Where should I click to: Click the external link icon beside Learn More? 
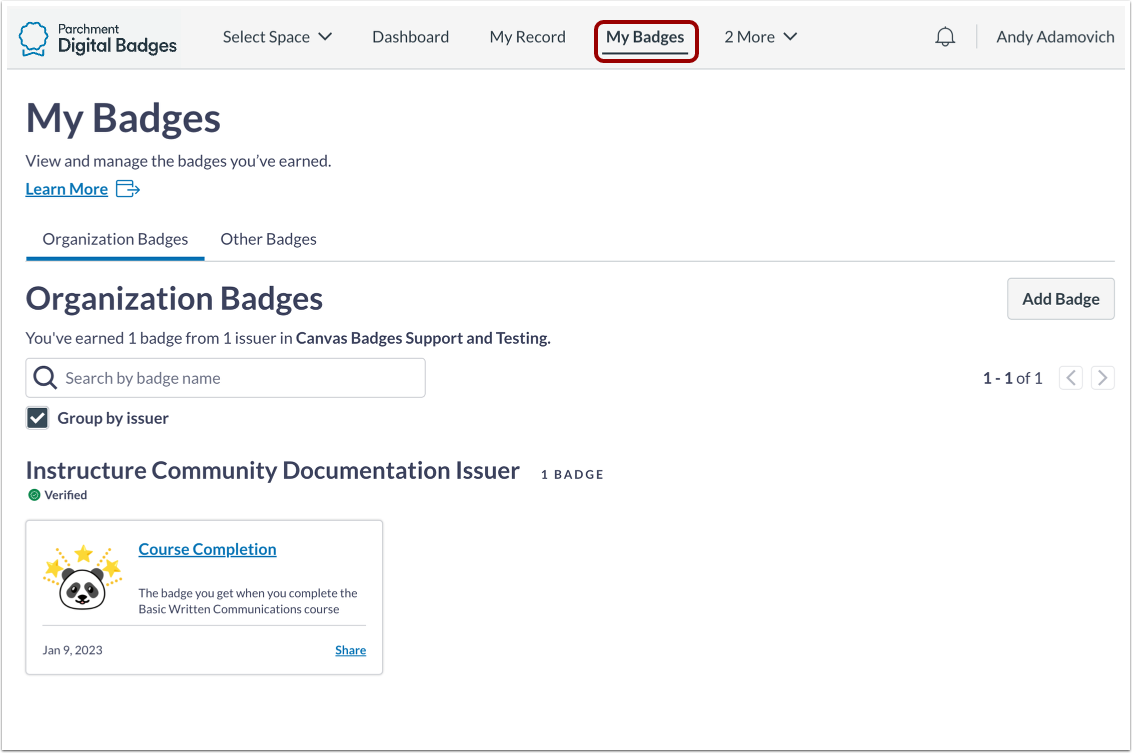(x=127, y=188)
